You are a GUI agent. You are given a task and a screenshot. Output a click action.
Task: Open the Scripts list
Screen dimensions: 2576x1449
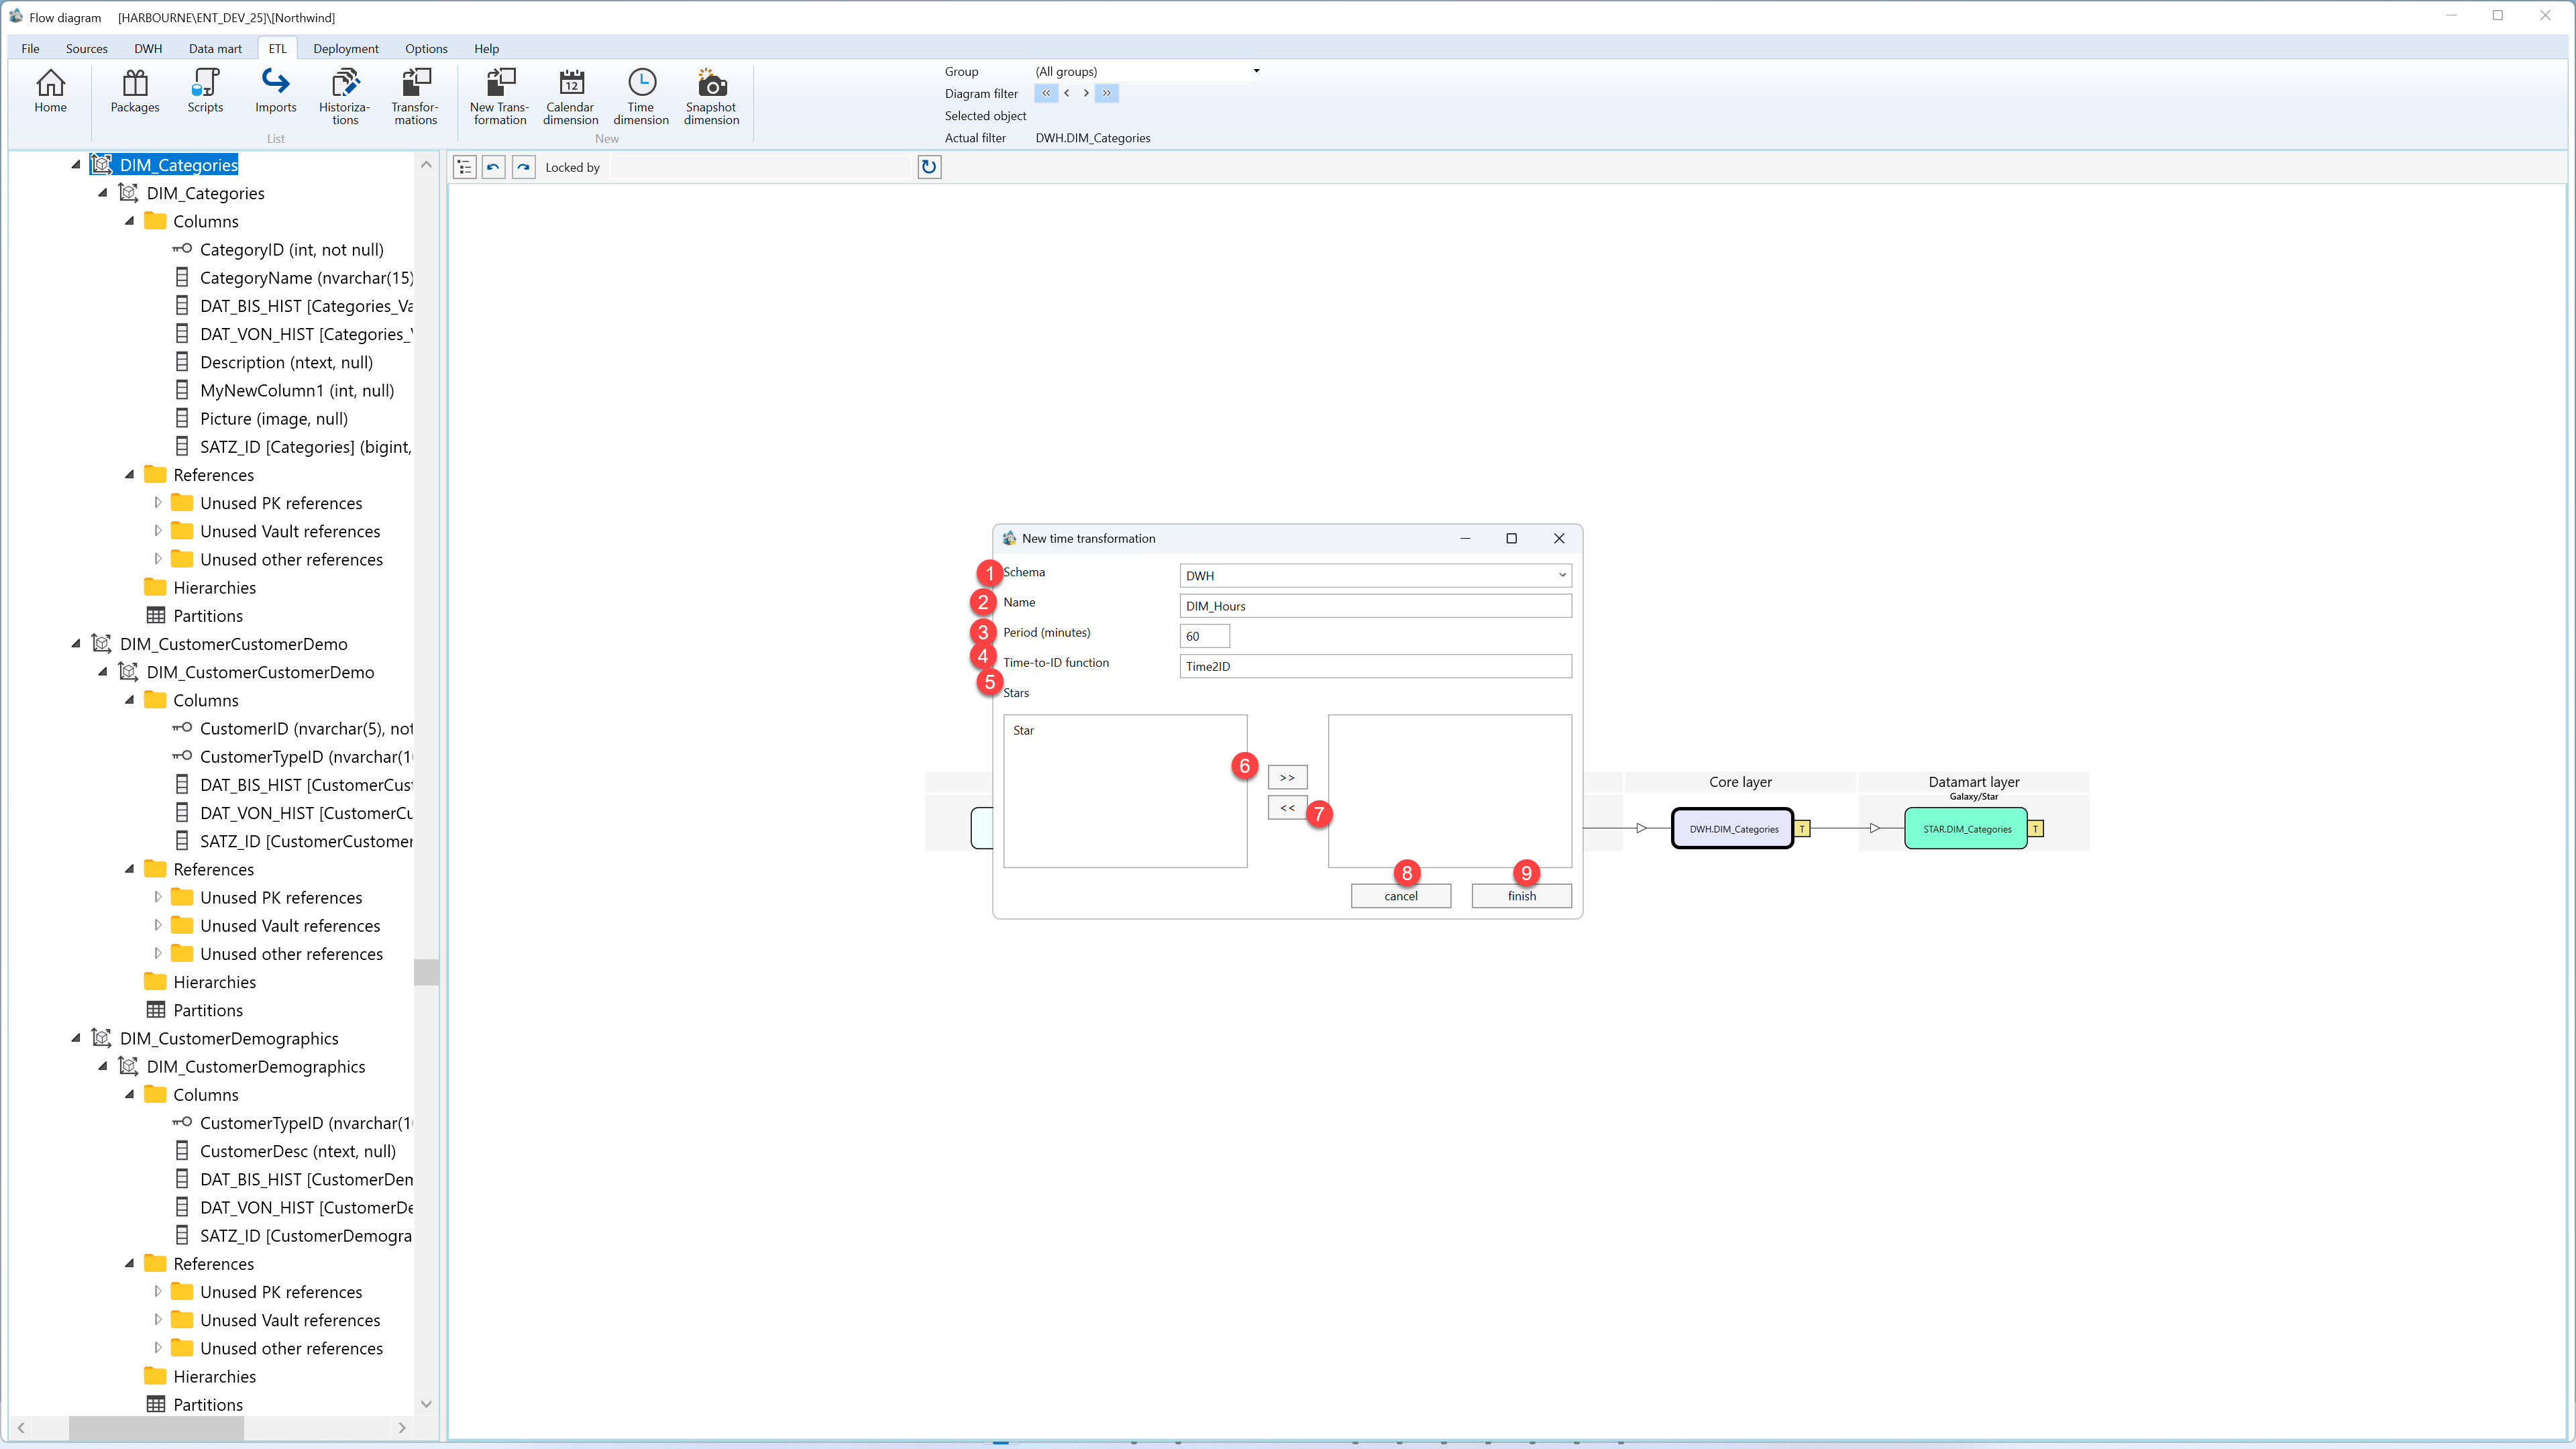tap(205, 91)
